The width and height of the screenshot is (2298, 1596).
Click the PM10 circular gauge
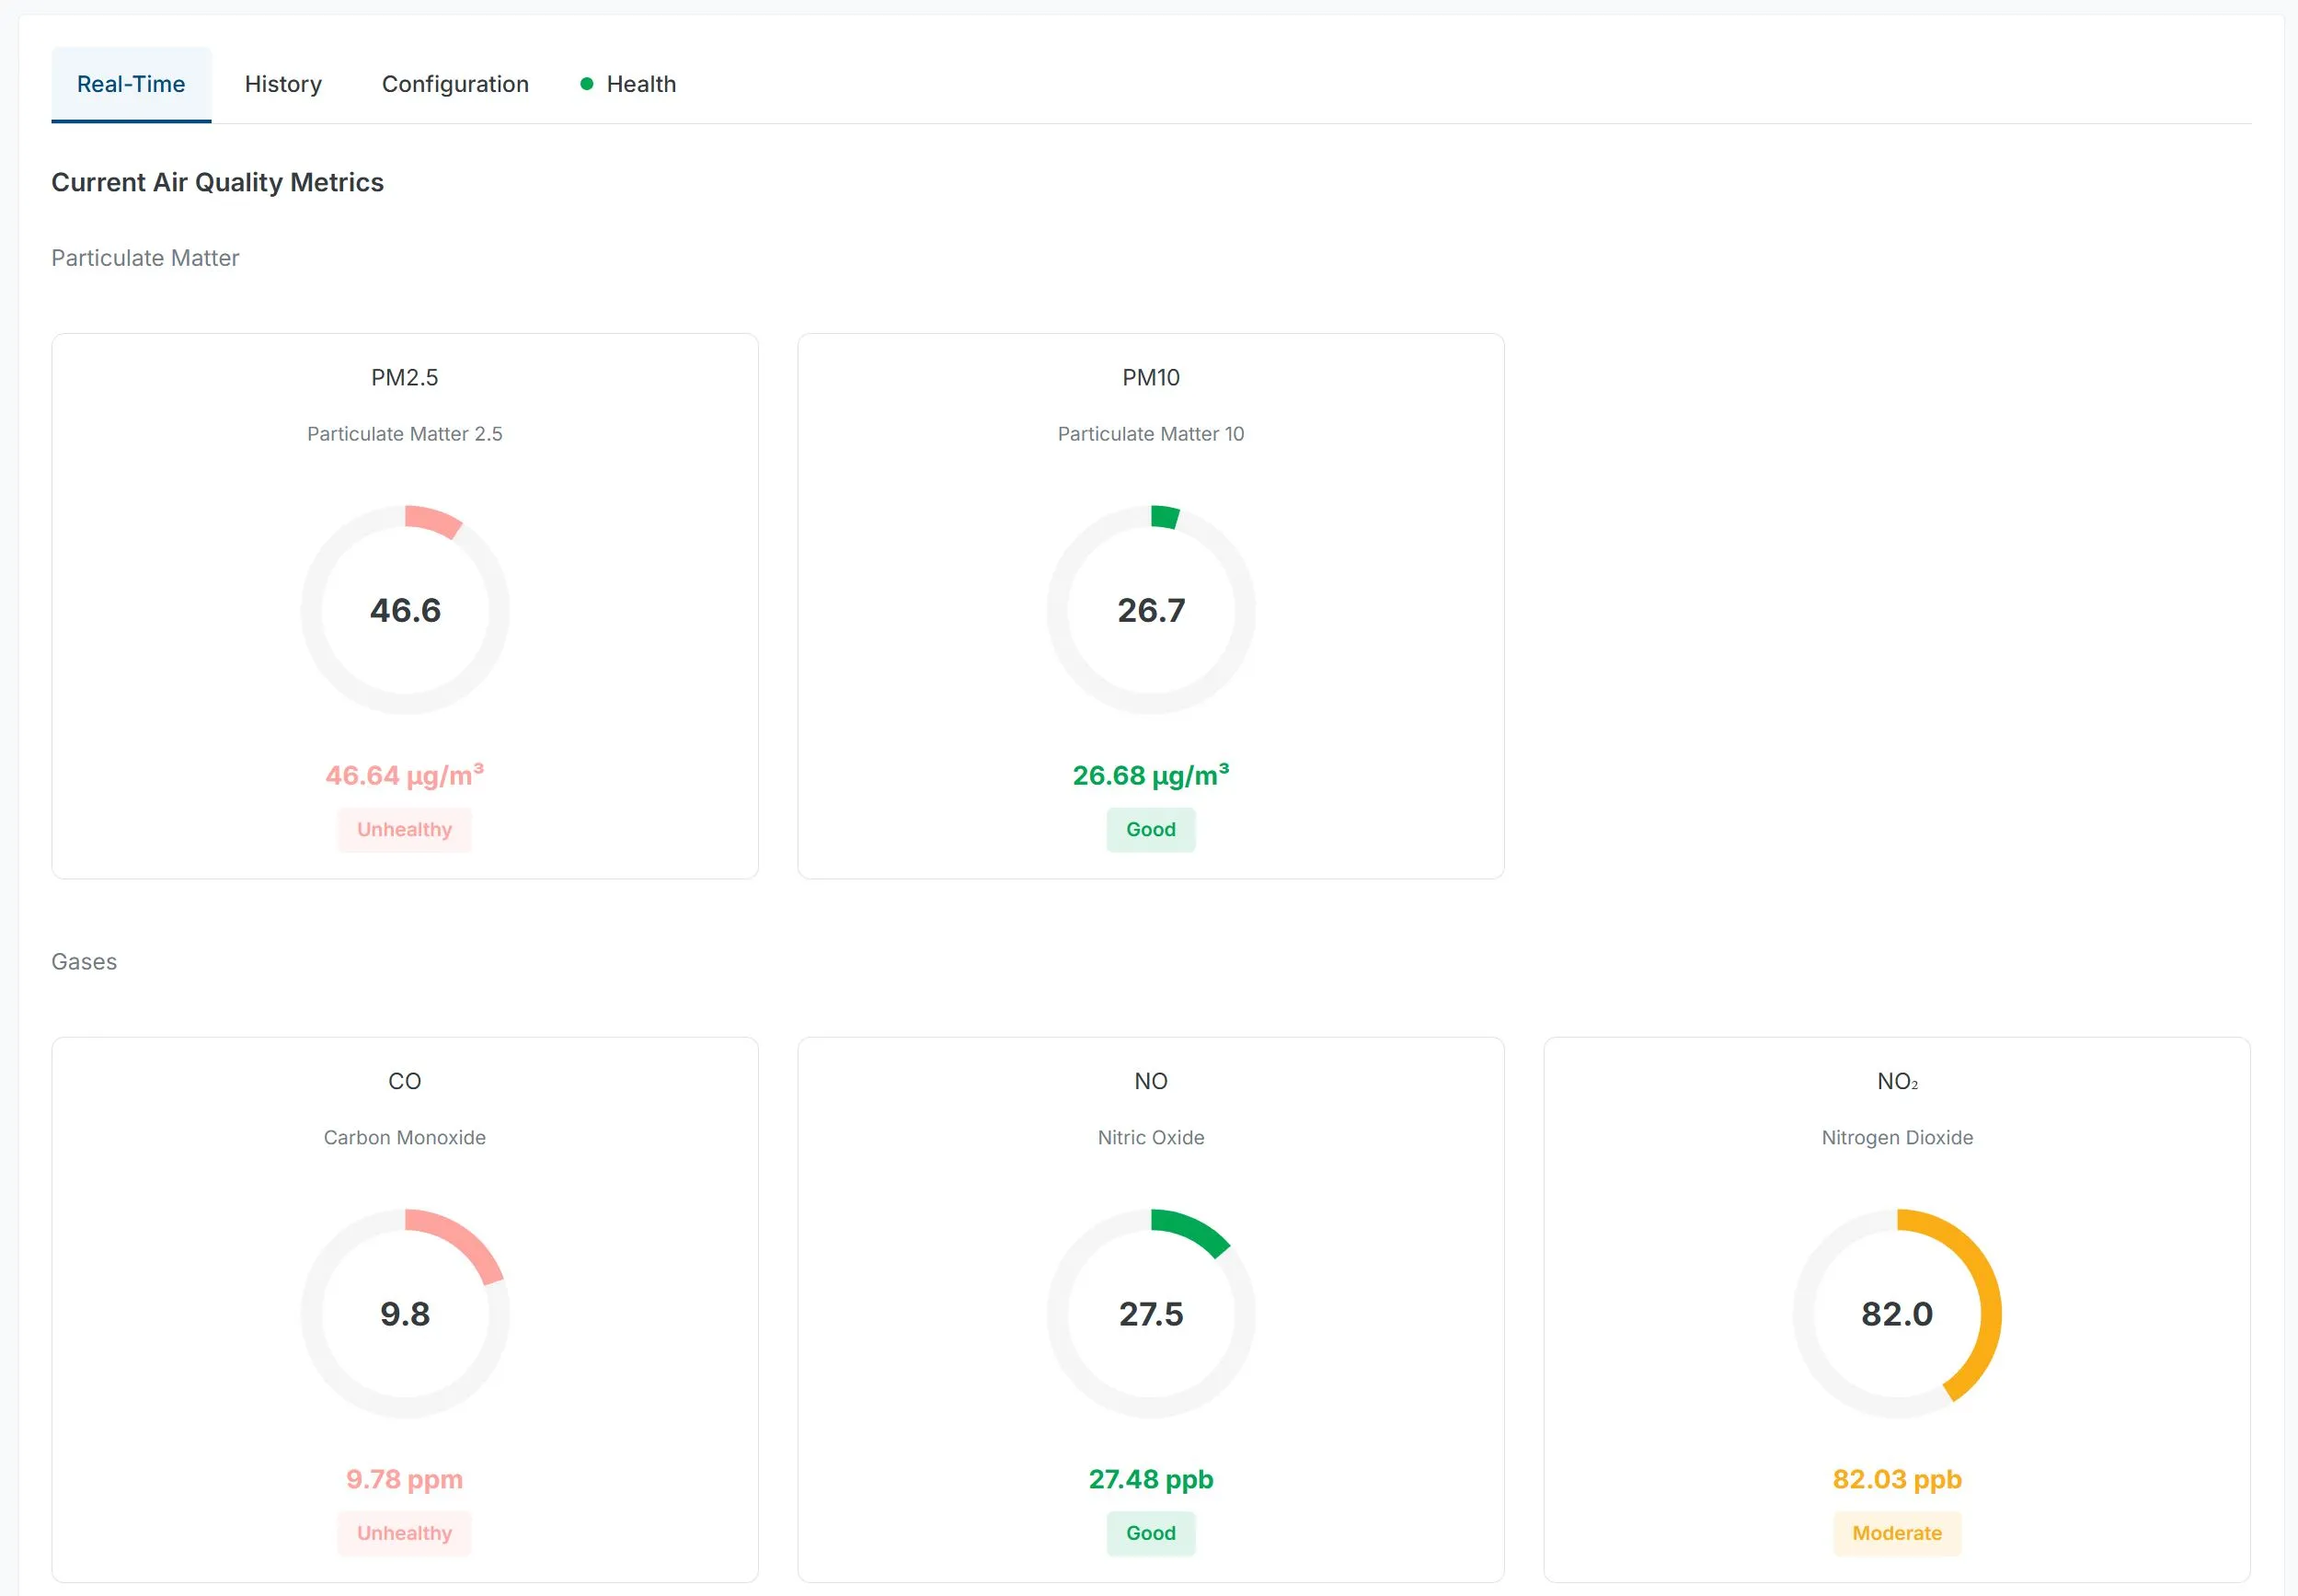(x=1151, y=610)
